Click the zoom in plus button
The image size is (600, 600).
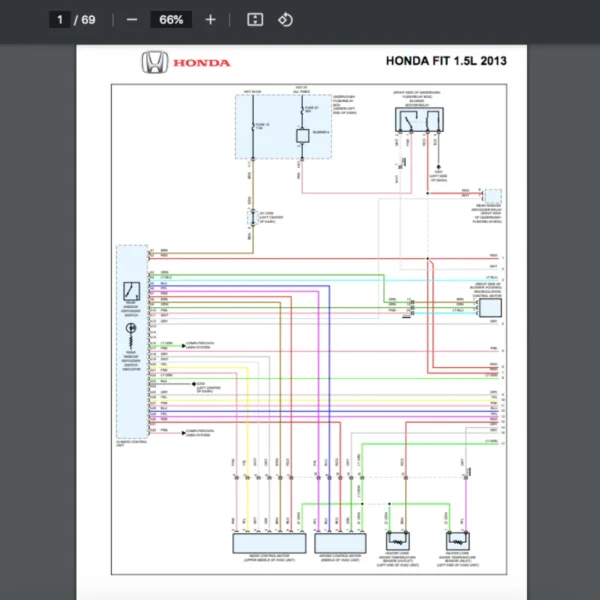(x=210, y=20)
